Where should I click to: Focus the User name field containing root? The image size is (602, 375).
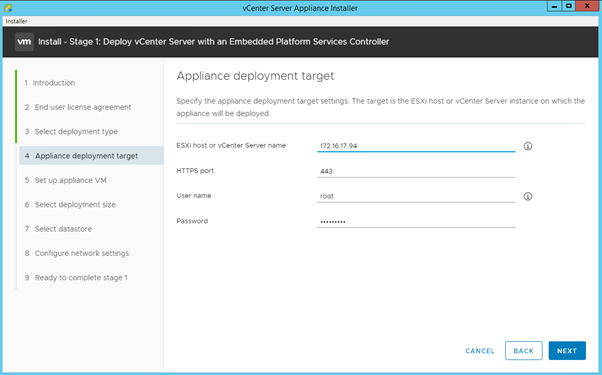point(416,196)
